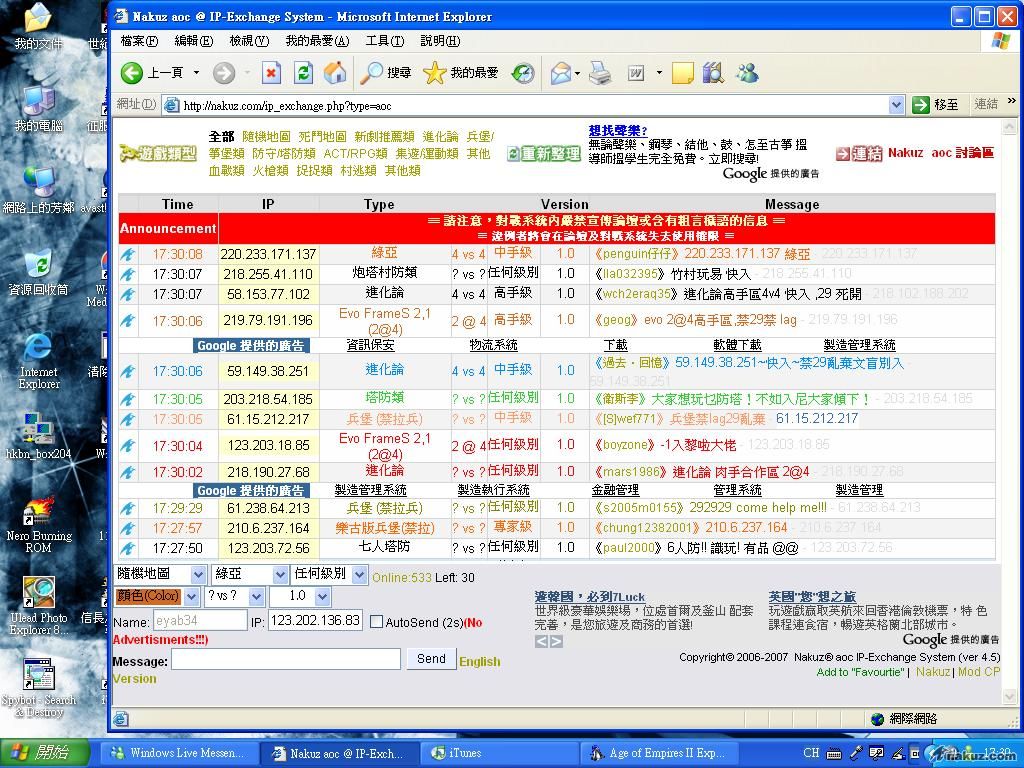This screenshot has height=768, width=1024.
Task: Click the Stop loading icon
Action: click(271, 72)
